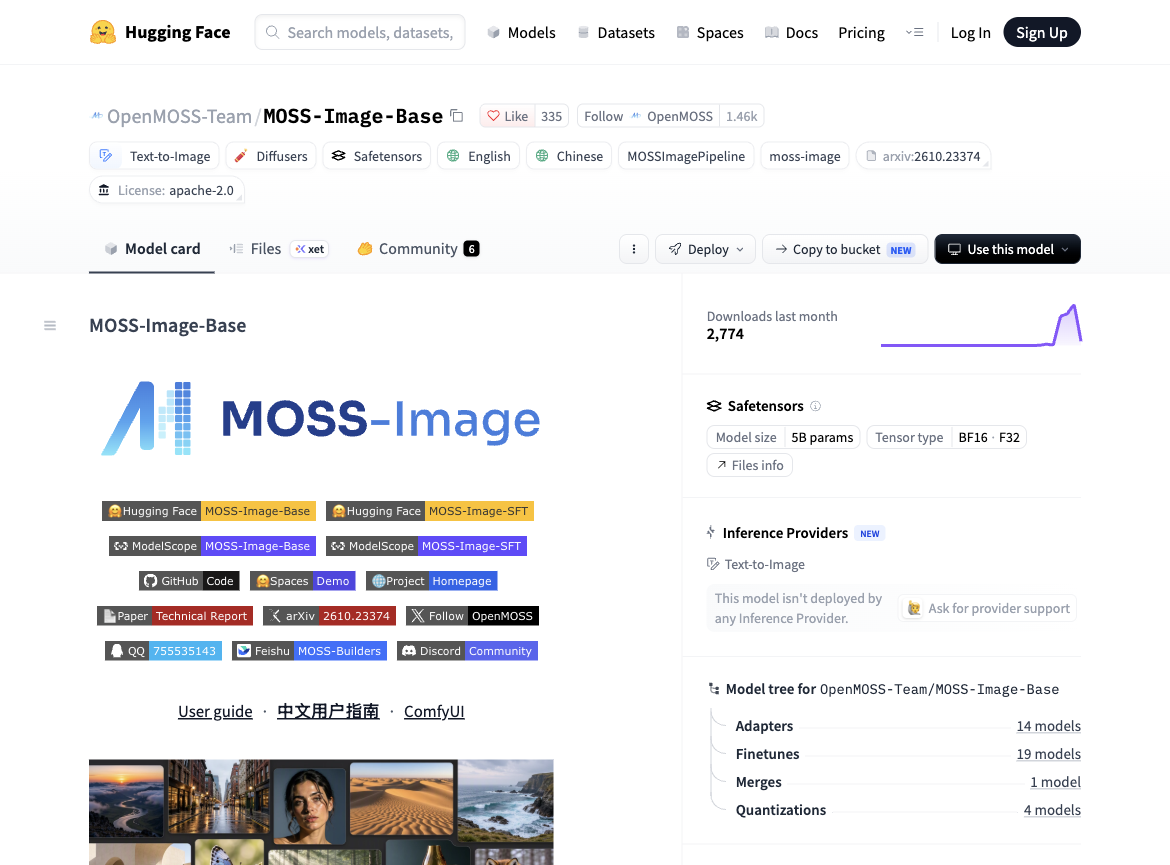Viewport: 1170px width, 865px height.
Task: Open the ComfyUI link
Action: (x=434, y=711)
